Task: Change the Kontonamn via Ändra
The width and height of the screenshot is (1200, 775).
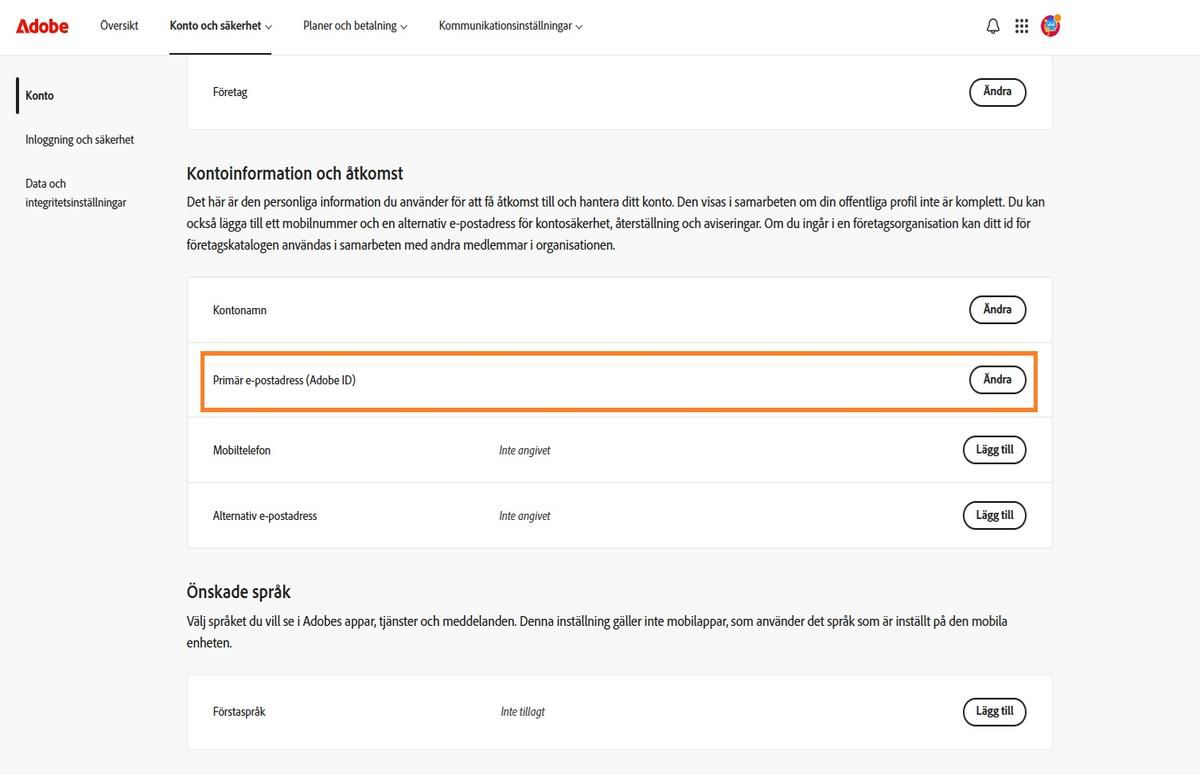Action: pyautogui.click(x=997, y=310)
